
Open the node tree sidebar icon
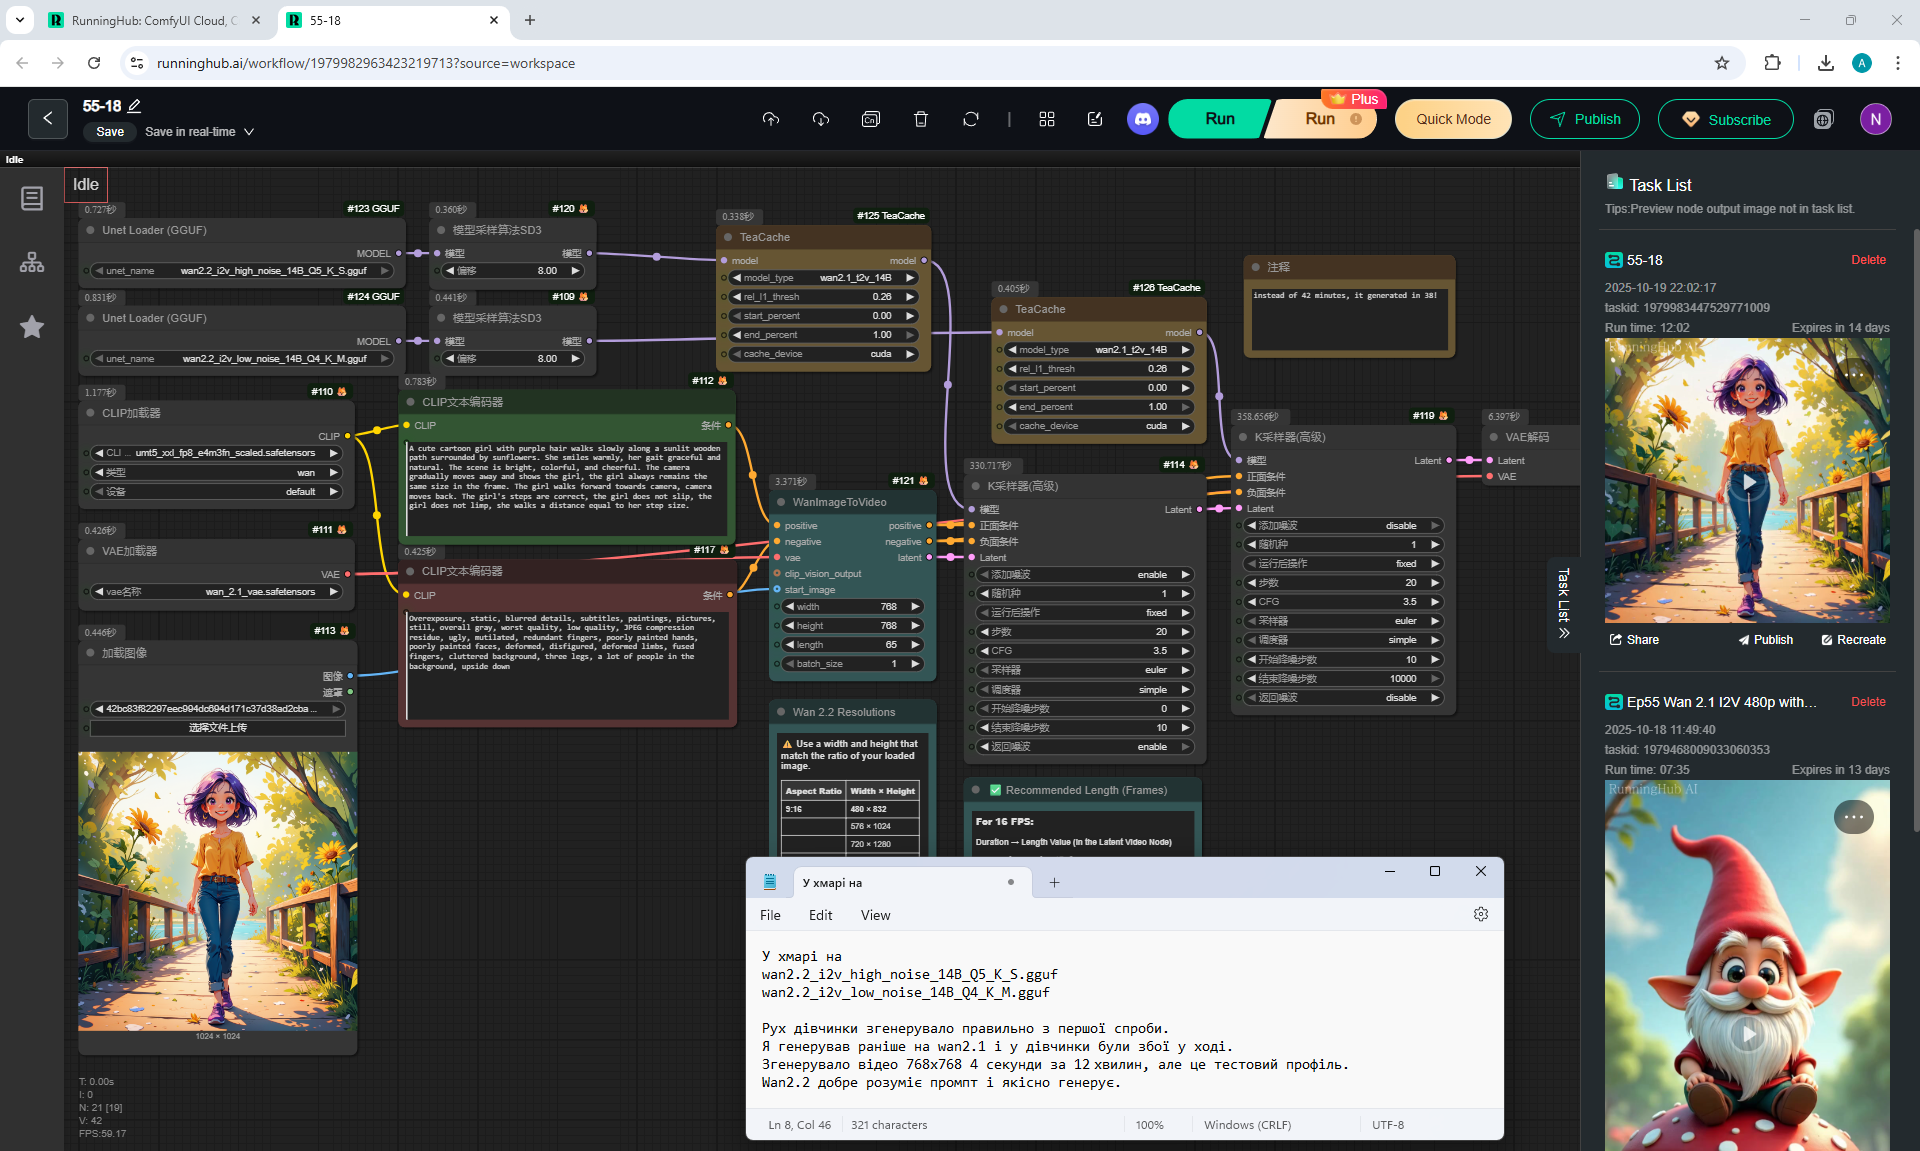32,263
